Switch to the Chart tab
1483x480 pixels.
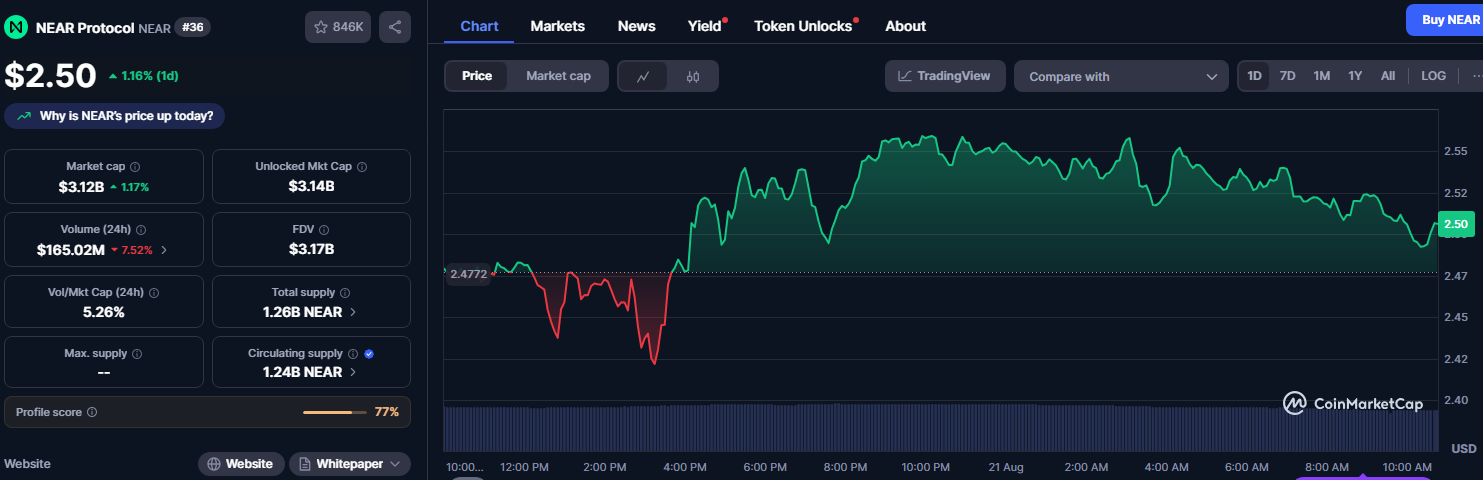[479, 26]
